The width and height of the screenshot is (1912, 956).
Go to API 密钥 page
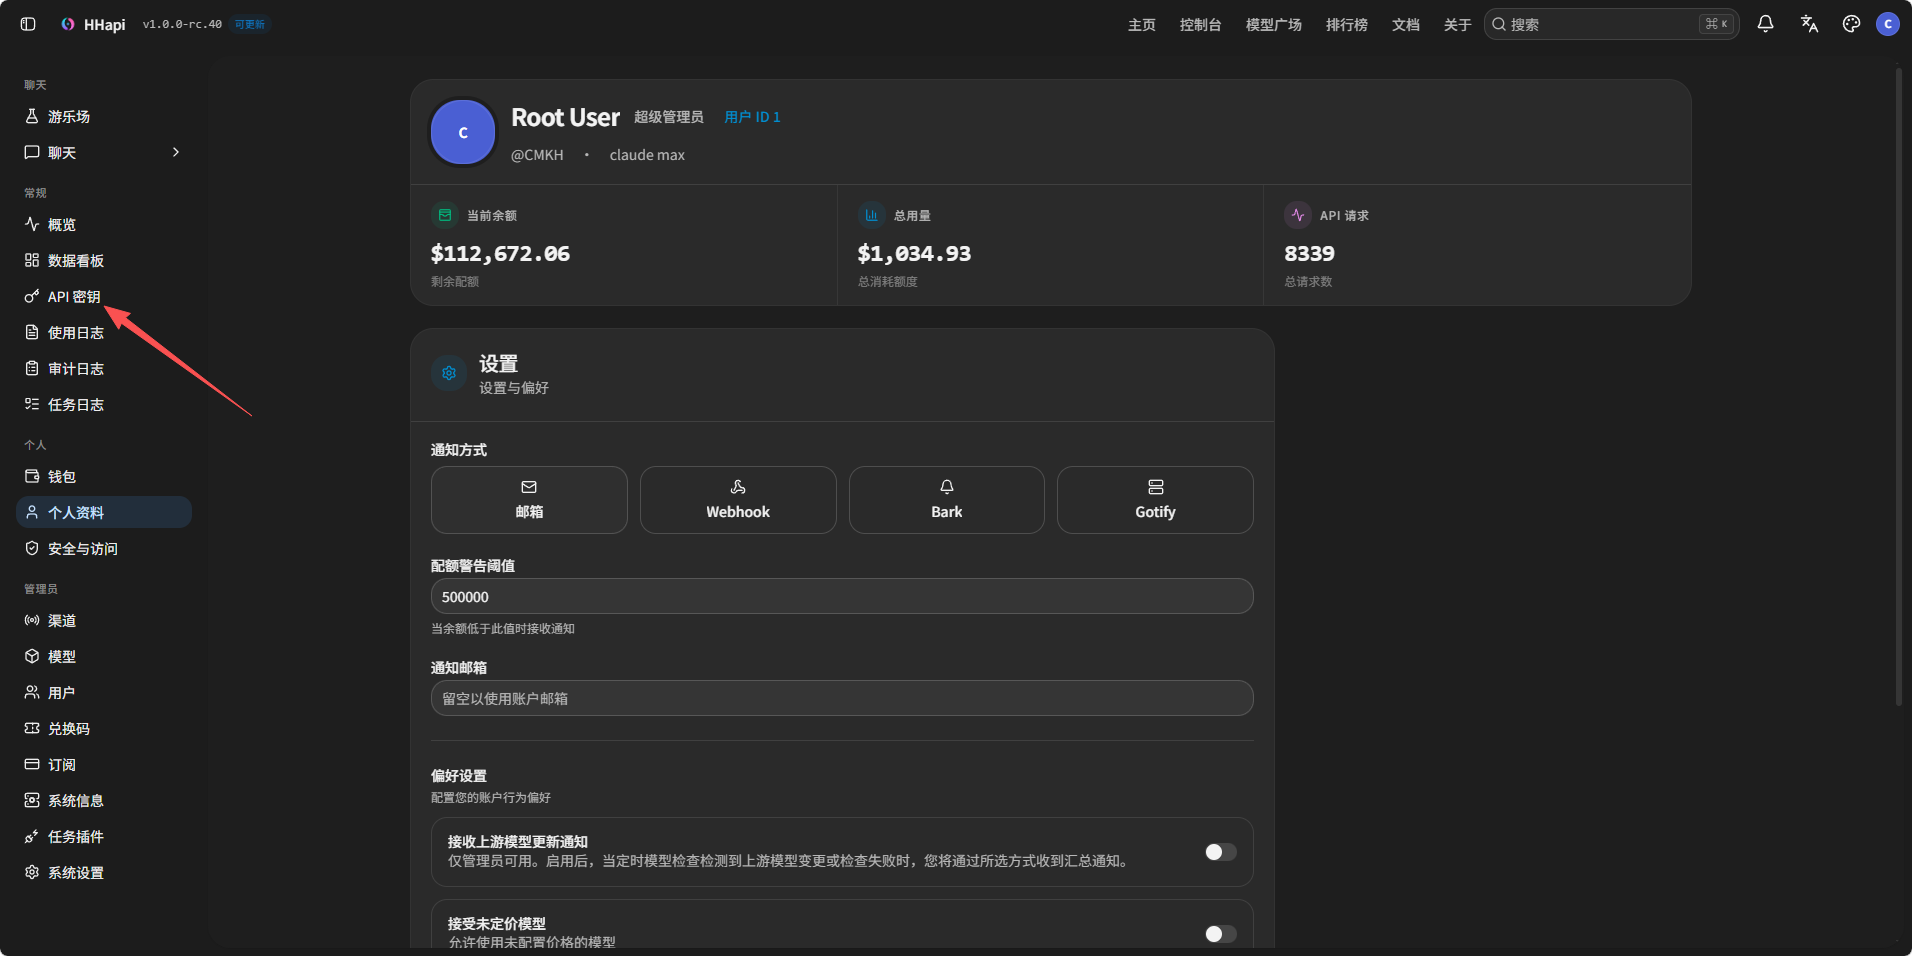pyautogui.click(x=104, y=297)
